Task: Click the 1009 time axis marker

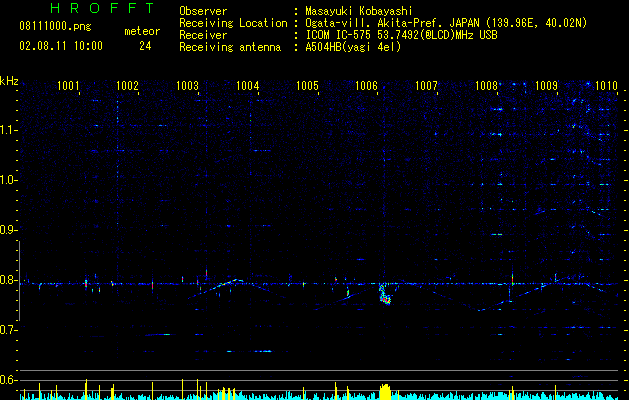Action: [x=546, y=85]
